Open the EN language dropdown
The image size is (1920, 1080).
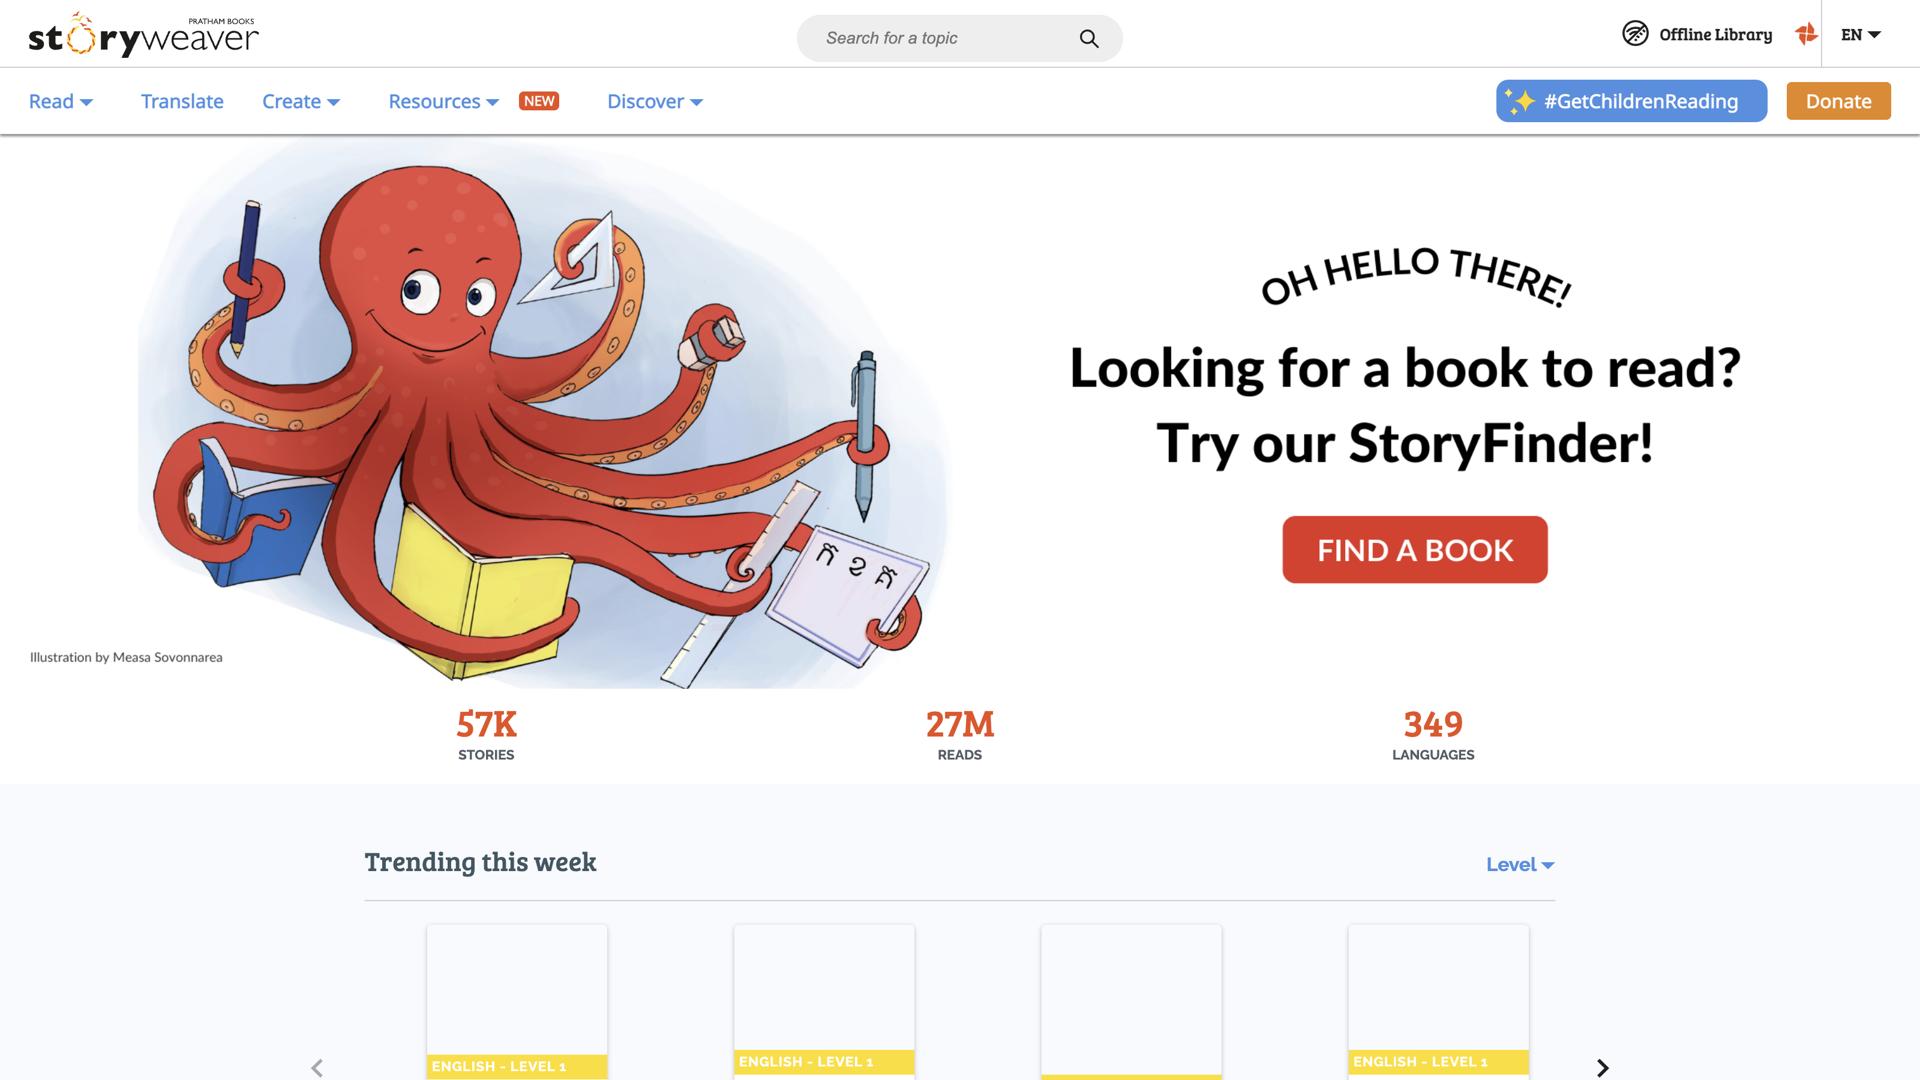click(x=1861, y=33)
